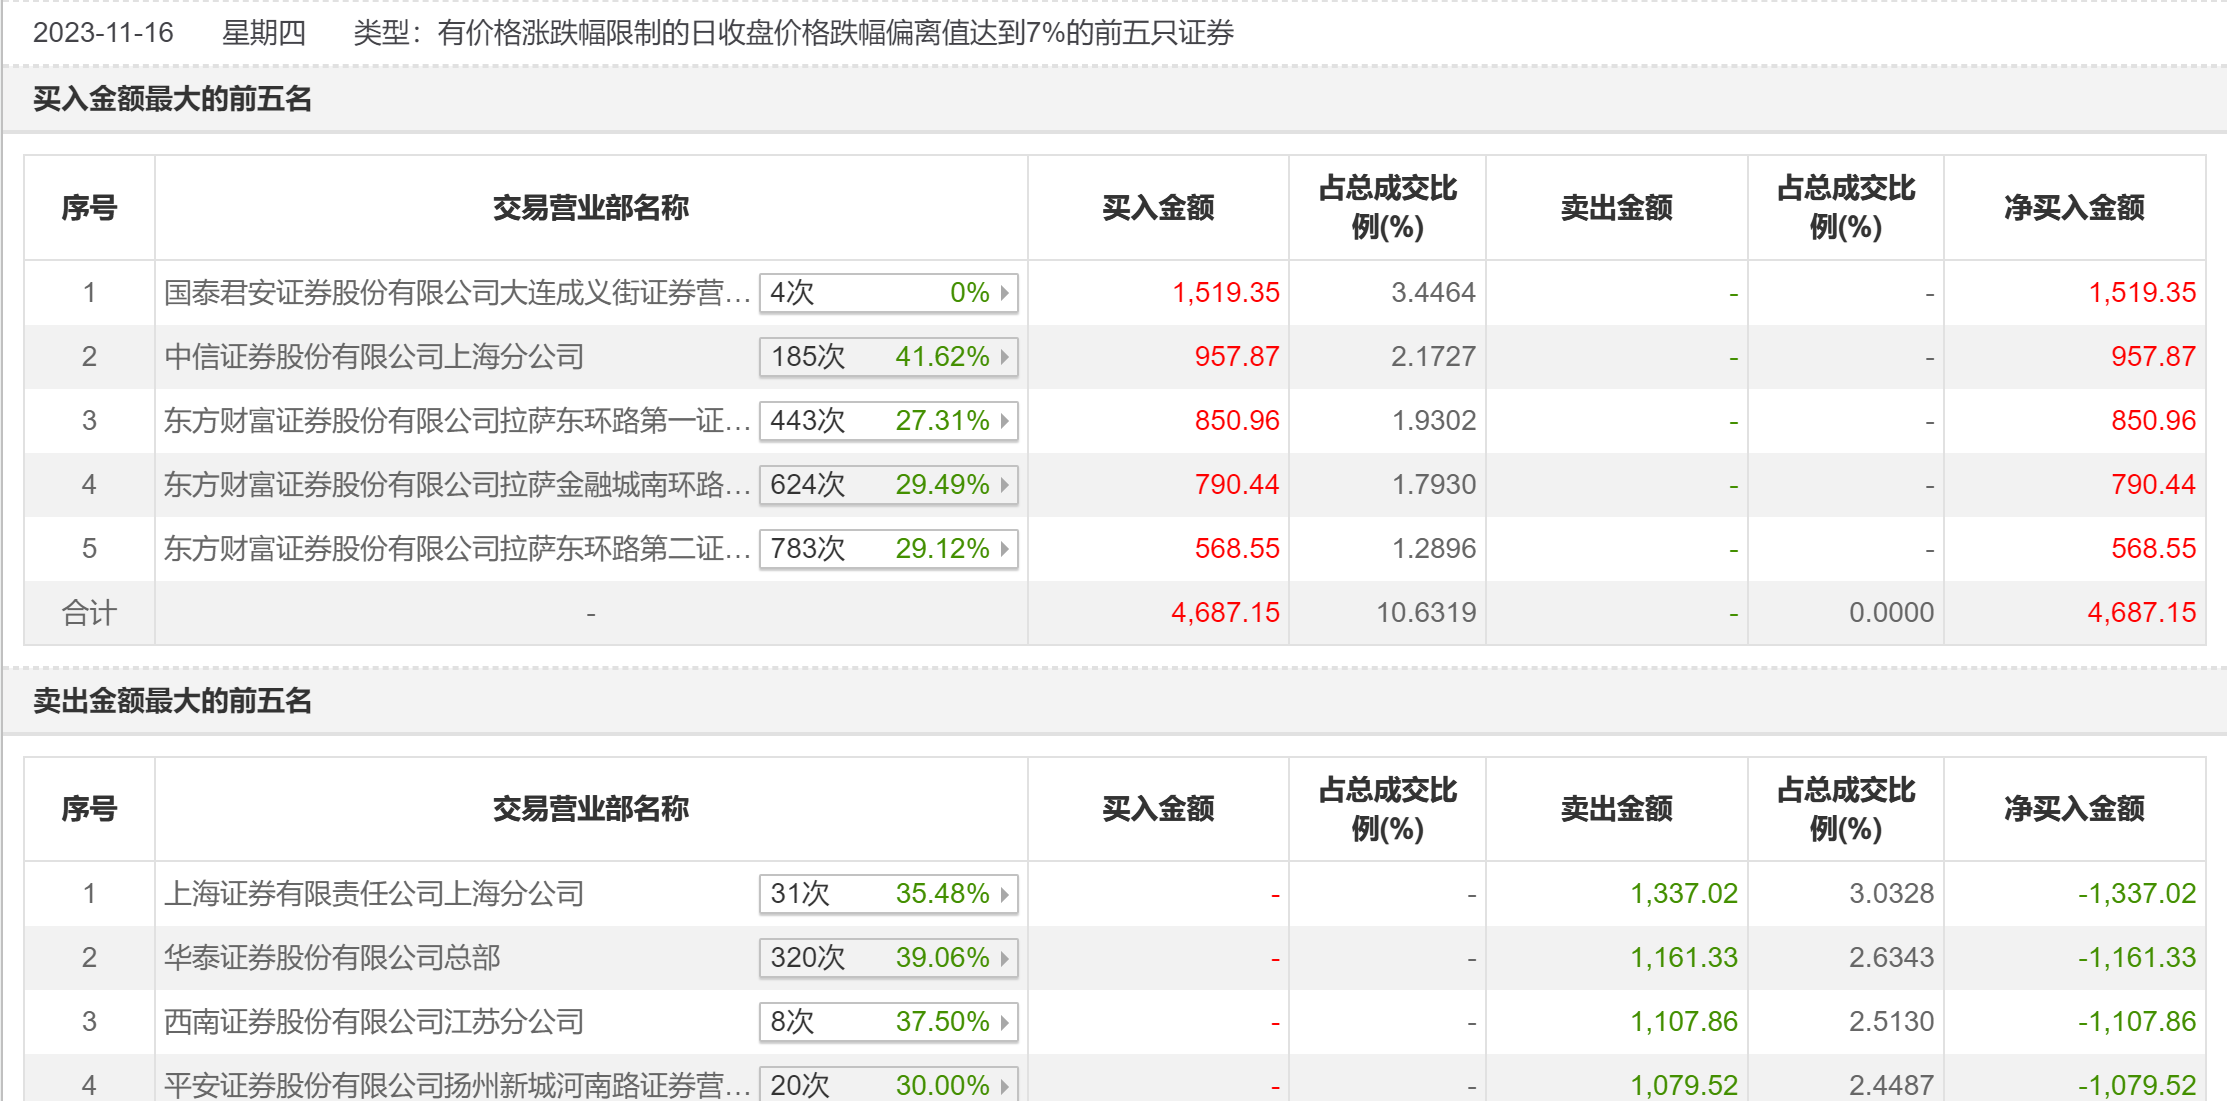Click 买入金额 header in top table
Screen dimensions: 2227x1101
(1158, 208)
